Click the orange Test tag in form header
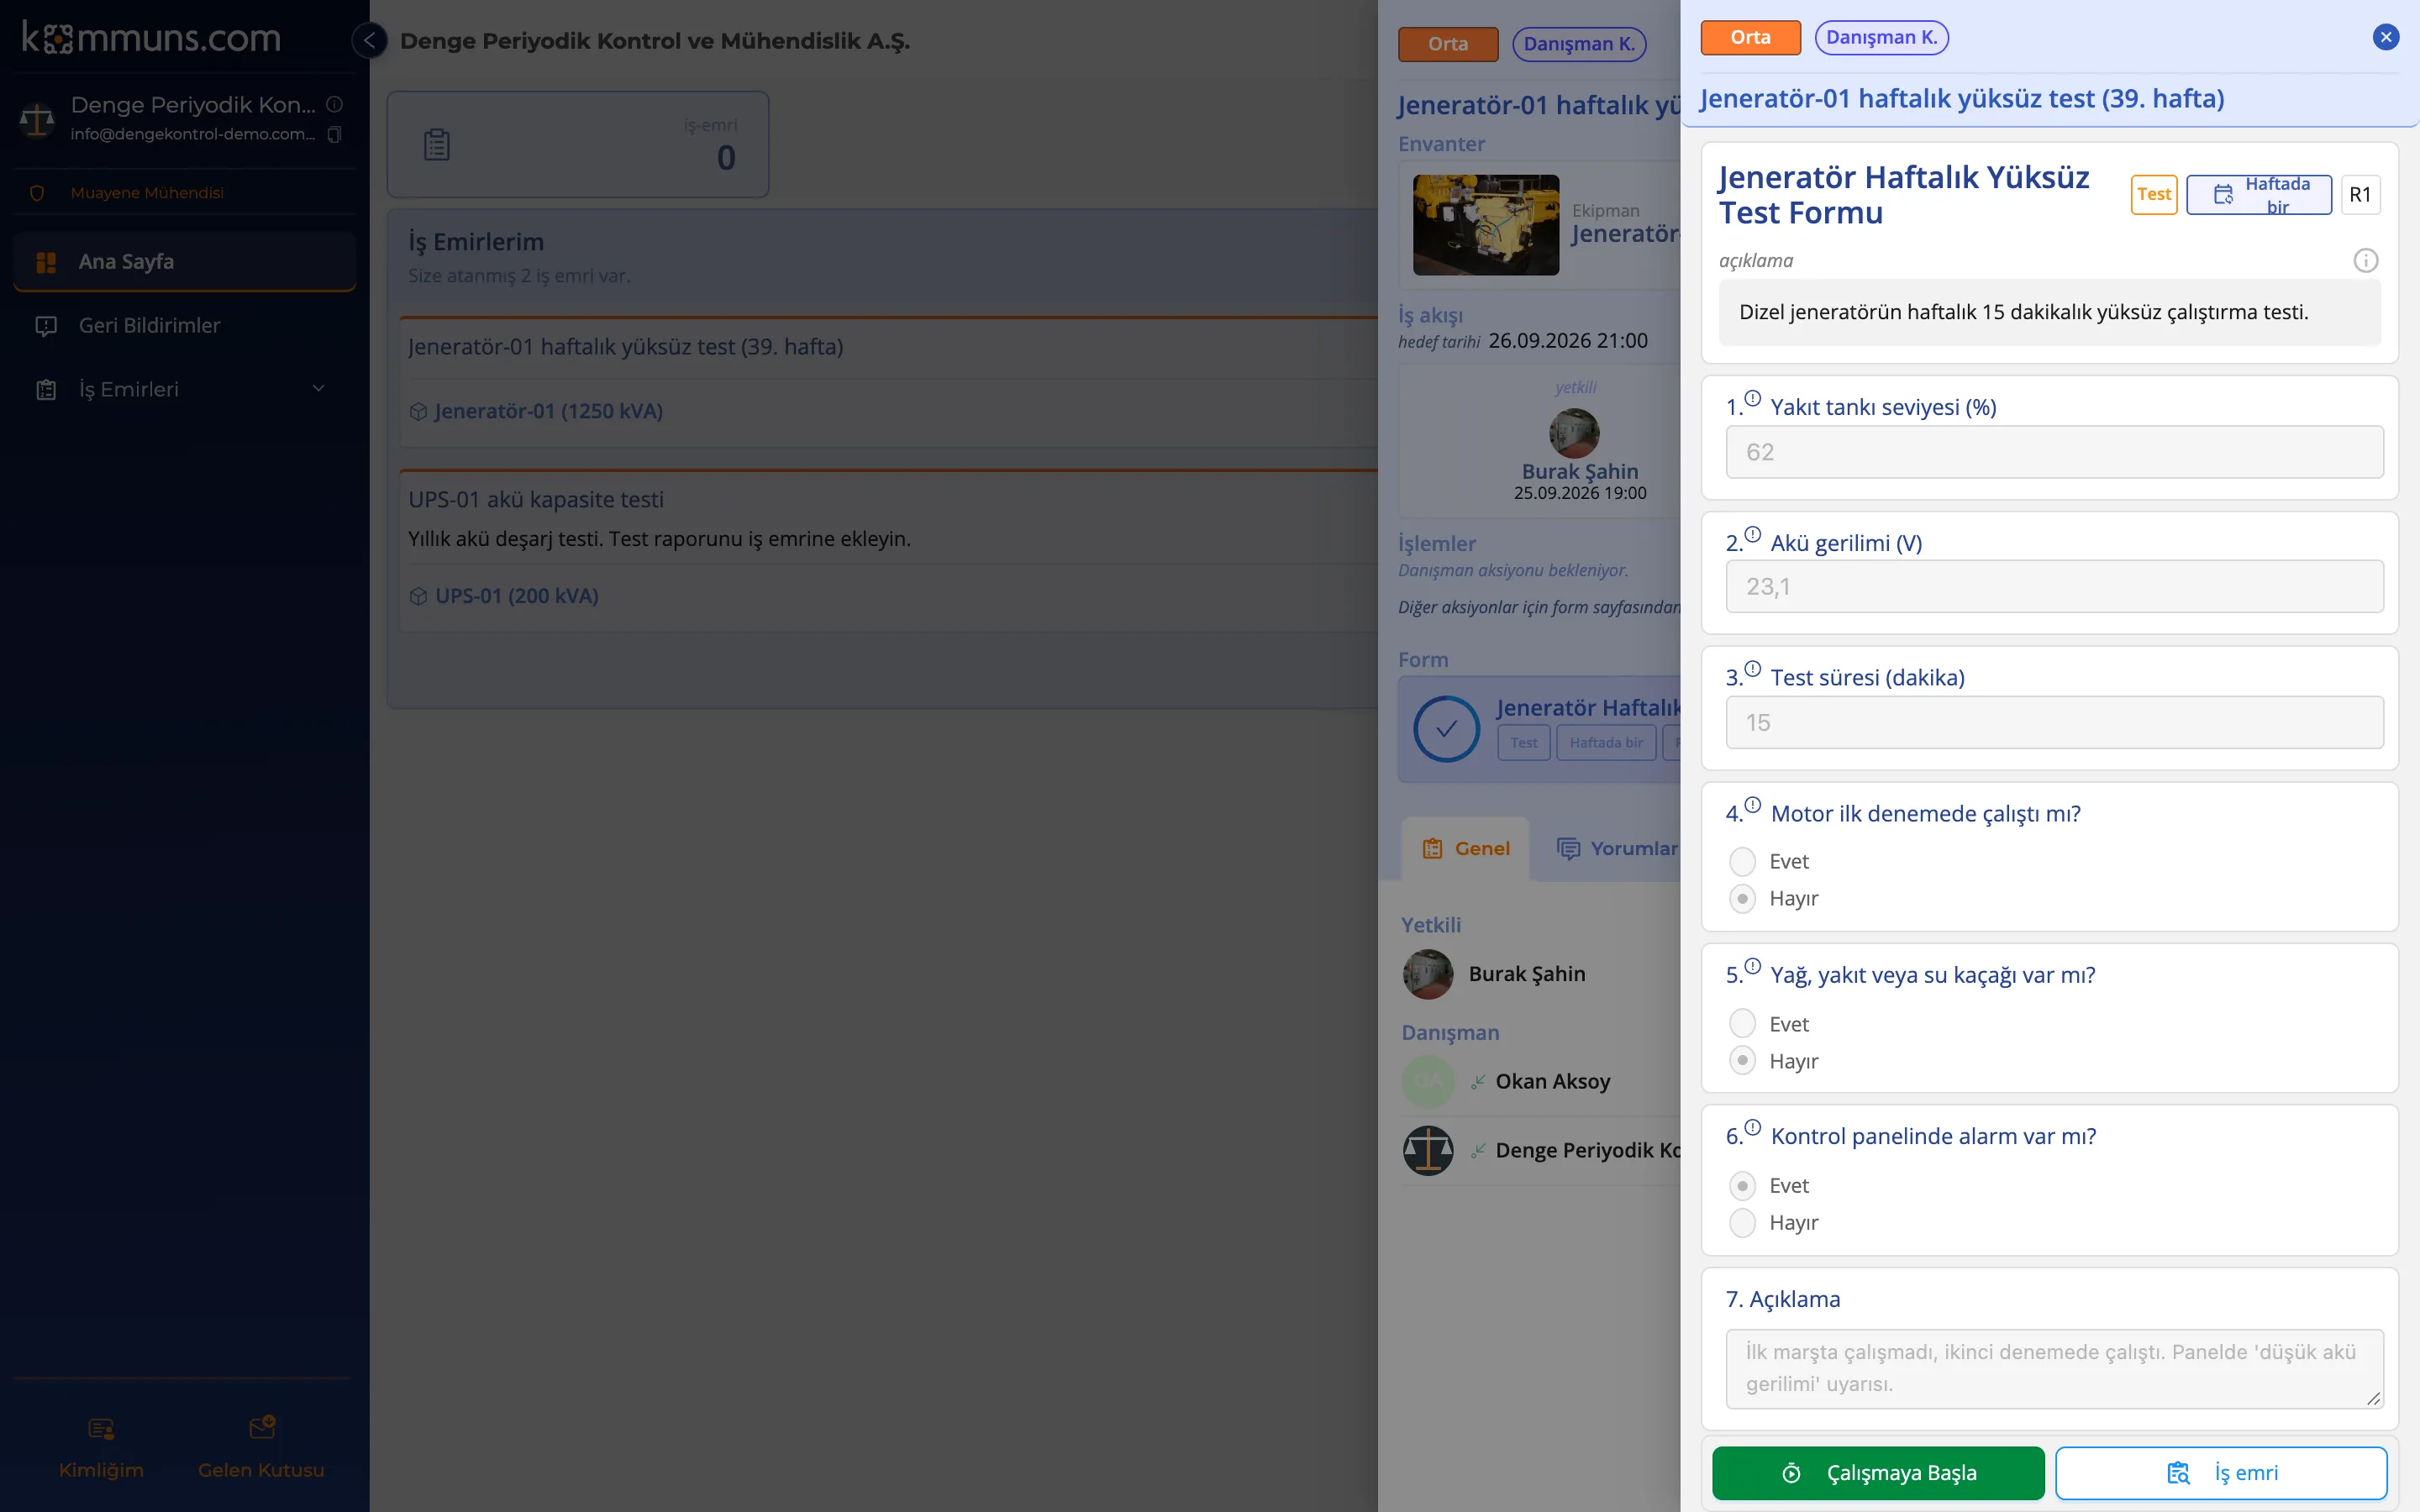The height and width of the screenshot is (1512, 2420). [x=2153, y=194]
